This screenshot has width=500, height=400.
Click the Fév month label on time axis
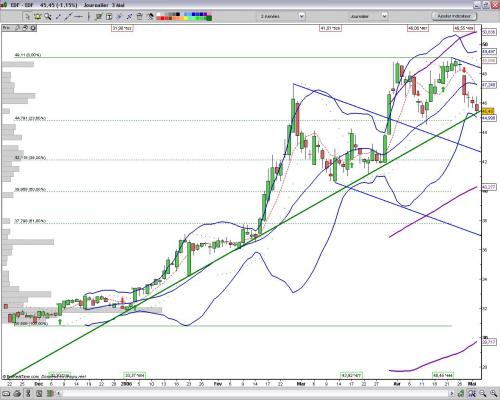click(218, 384)
